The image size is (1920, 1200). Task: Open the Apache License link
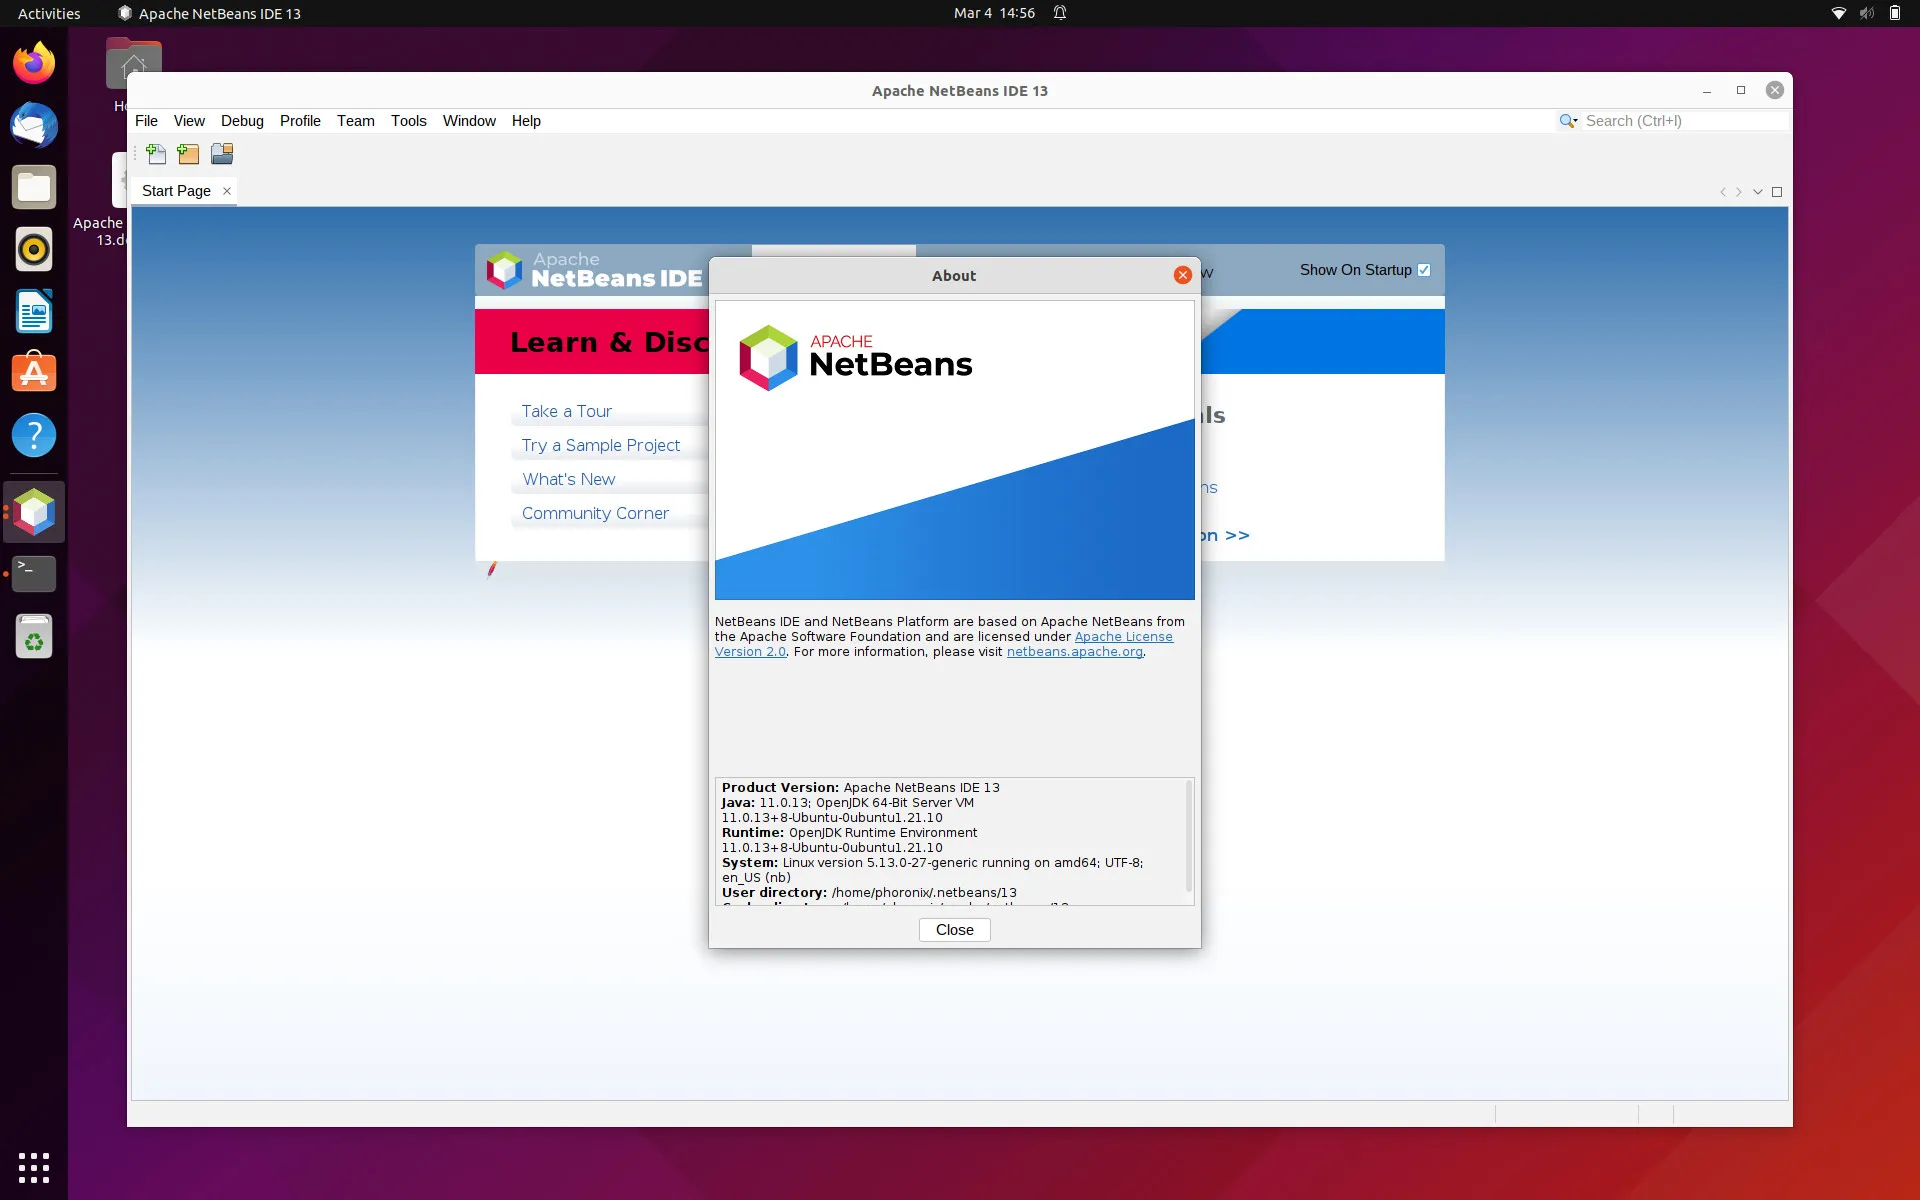1123,637
